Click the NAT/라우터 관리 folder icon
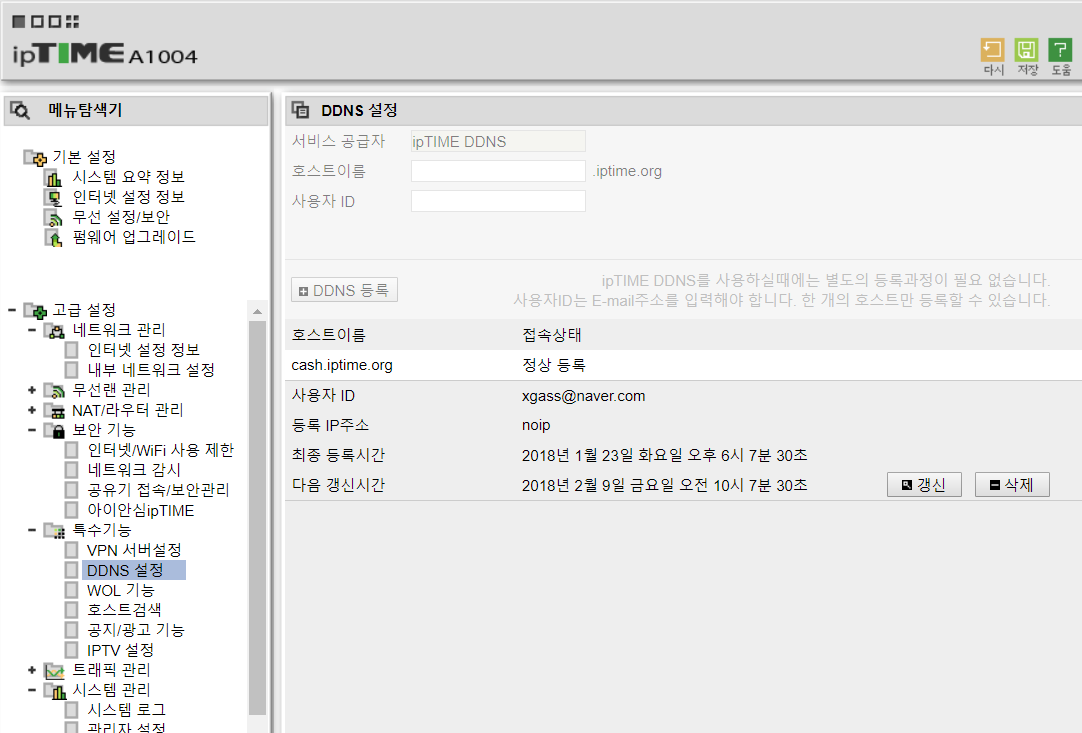Image resolution: width=1082 pixels, height=733 pixels. point(55,411)
